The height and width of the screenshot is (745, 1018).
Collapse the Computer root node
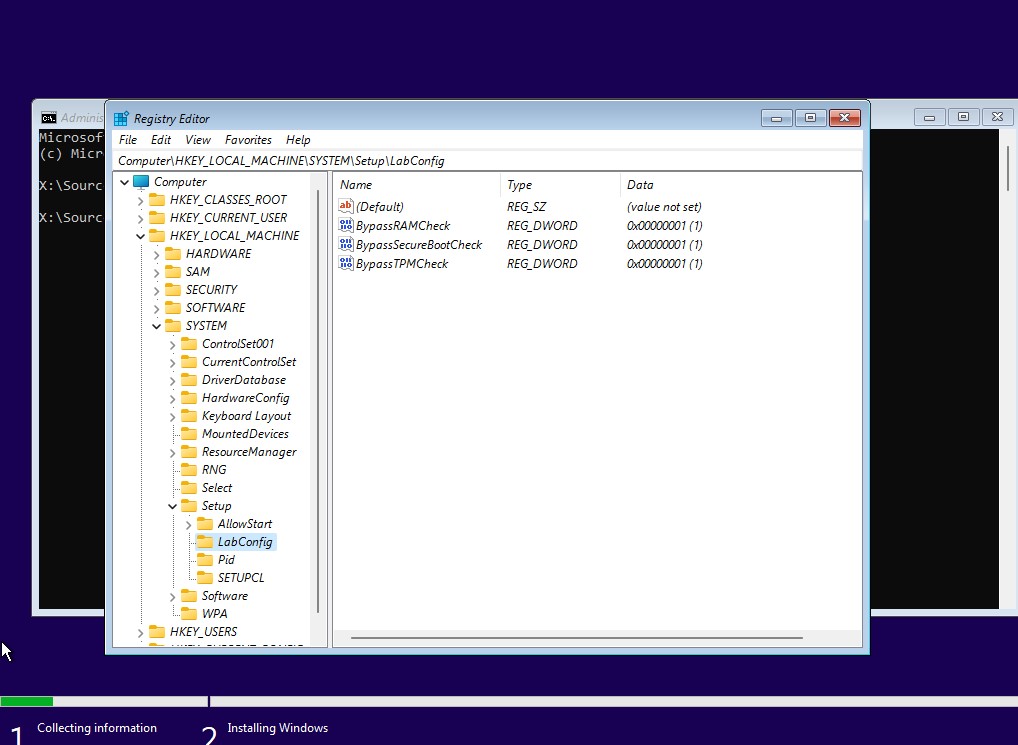click(x=125, y=182)
